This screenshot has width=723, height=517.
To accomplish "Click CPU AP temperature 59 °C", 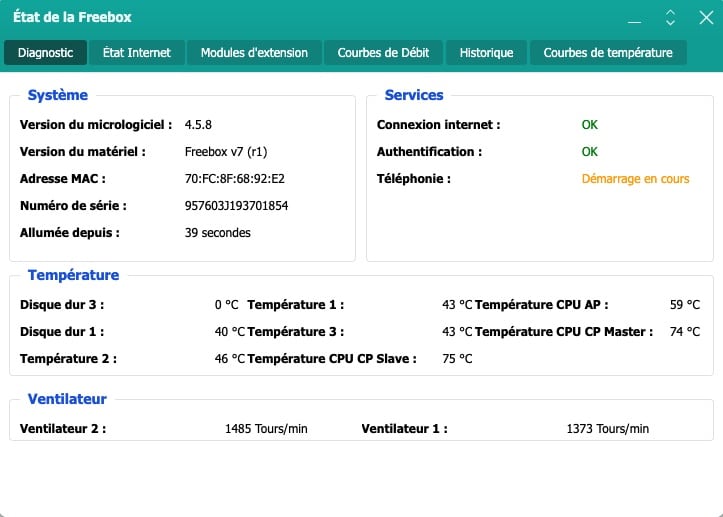I will (685, 305).
